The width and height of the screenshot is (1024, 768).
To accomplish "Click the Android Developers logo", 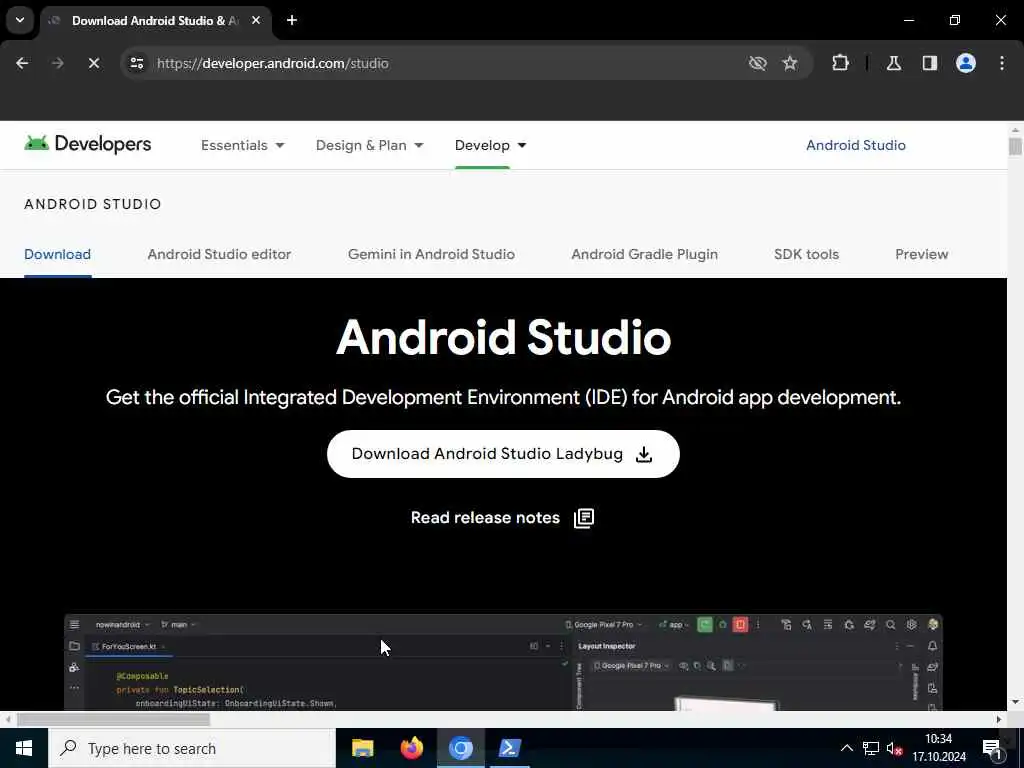I will (88, 144).
